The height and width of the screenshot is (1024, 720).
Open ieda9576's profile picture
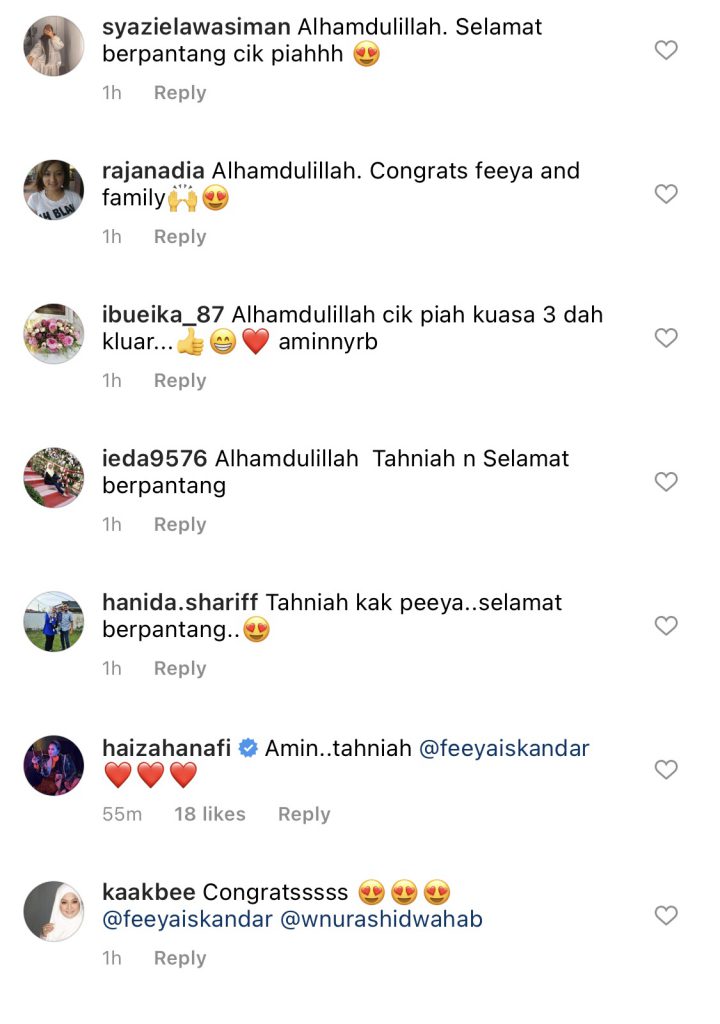[54, 477]
